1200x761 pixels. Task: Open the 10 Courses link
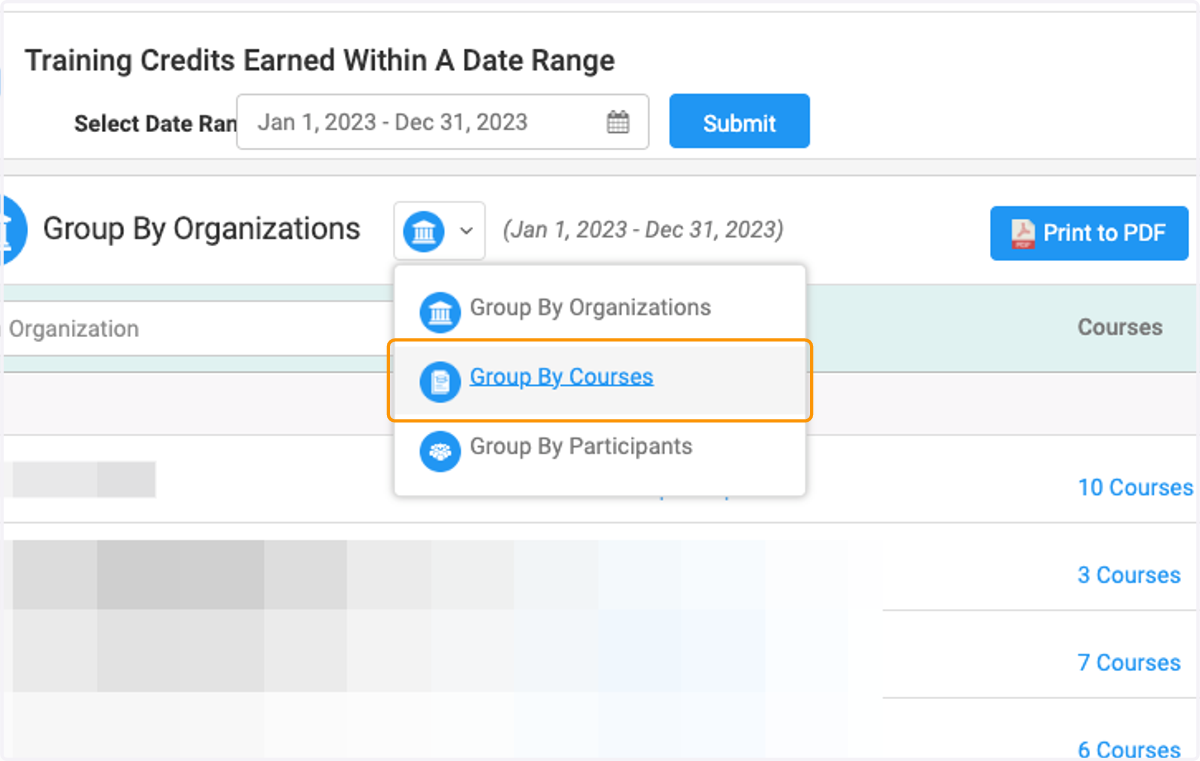(1135, 488)
